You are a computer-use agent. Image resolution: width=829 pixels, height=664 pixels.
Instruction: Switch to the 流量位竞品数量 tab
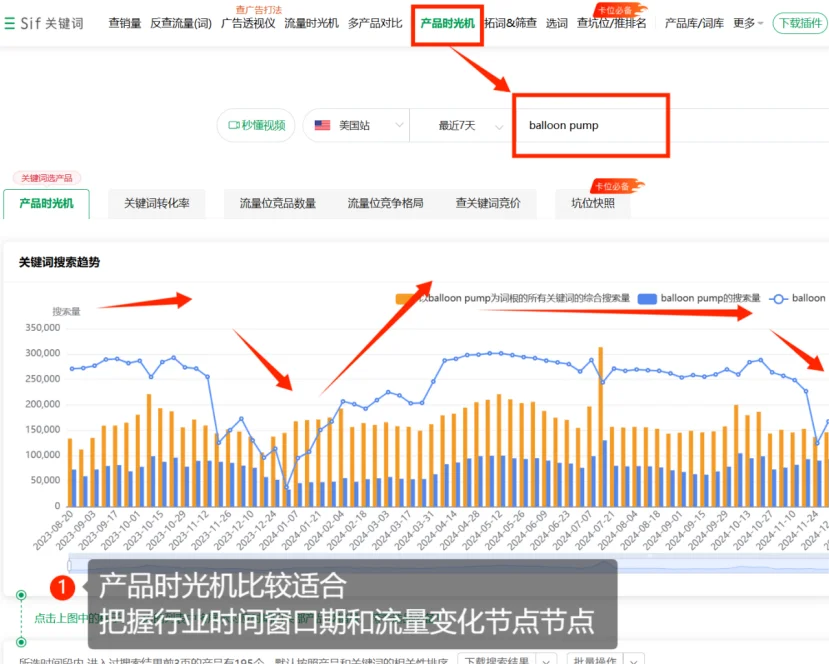pos(278,204)
